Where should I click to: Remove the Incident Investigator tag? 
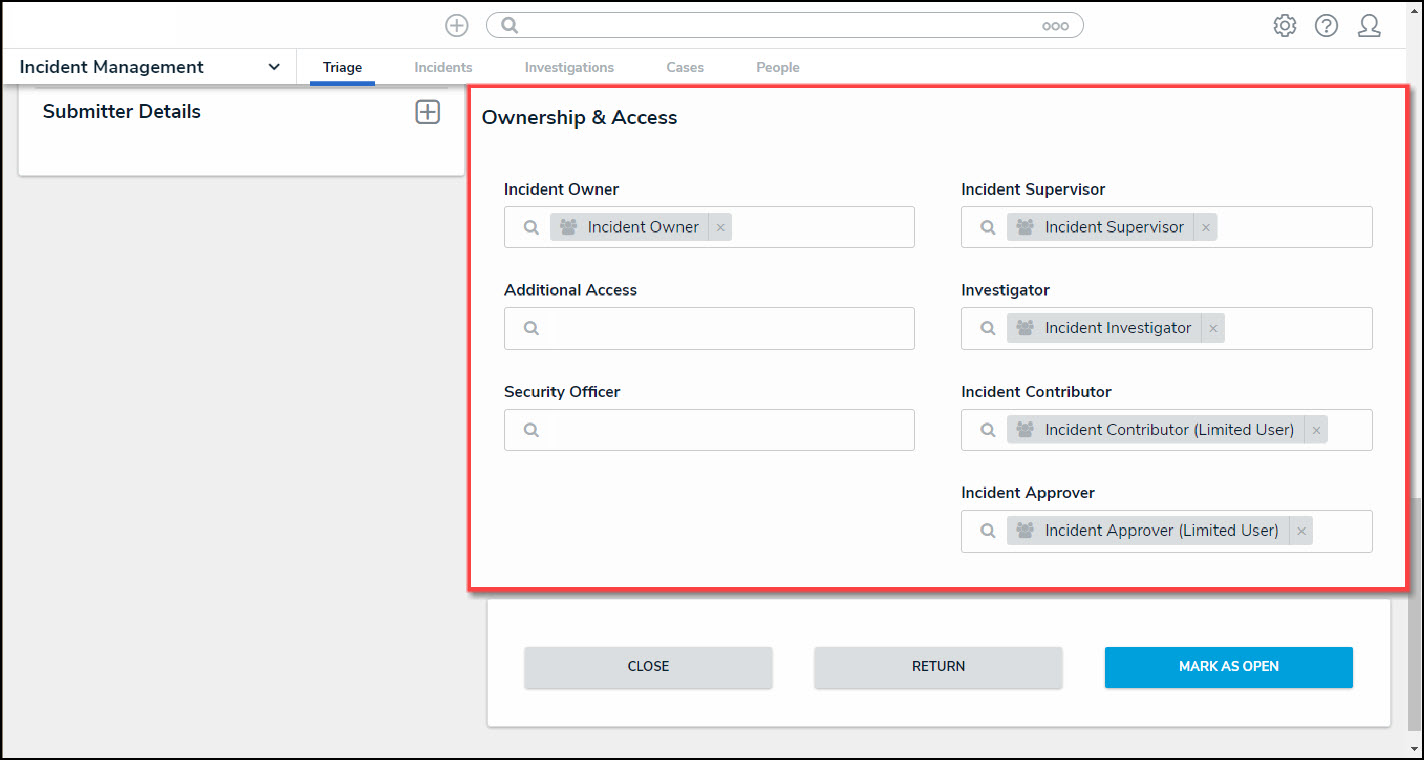(x=1213, y=329)
